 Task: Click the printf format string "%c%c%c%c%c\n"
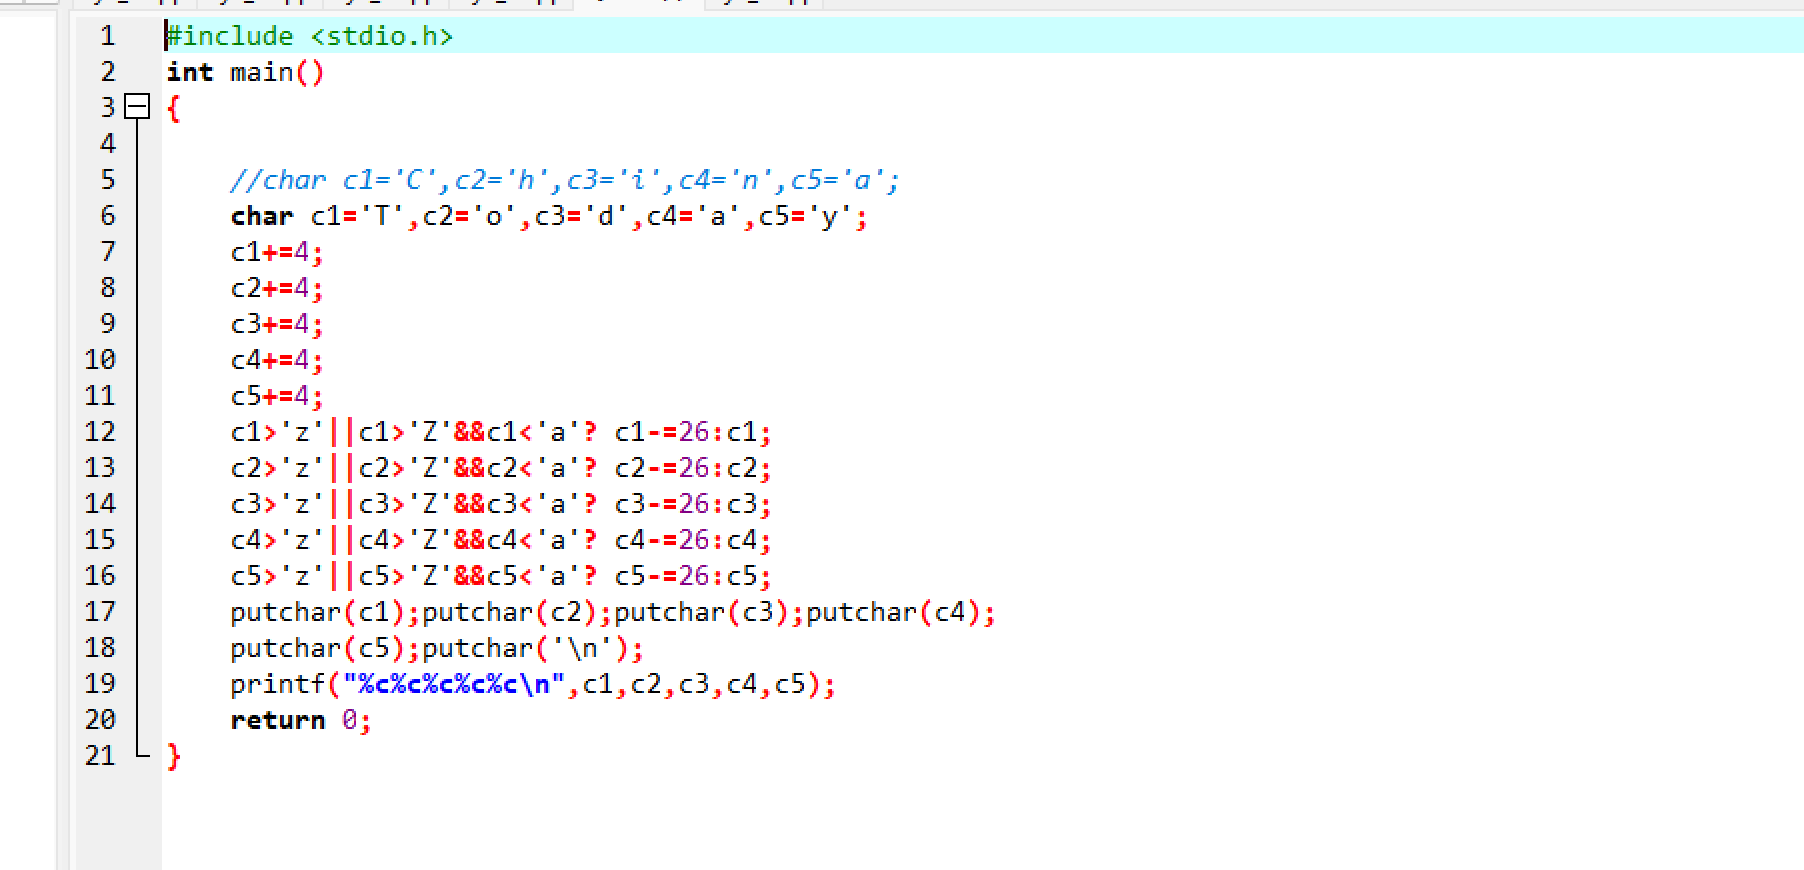(453, 684)
